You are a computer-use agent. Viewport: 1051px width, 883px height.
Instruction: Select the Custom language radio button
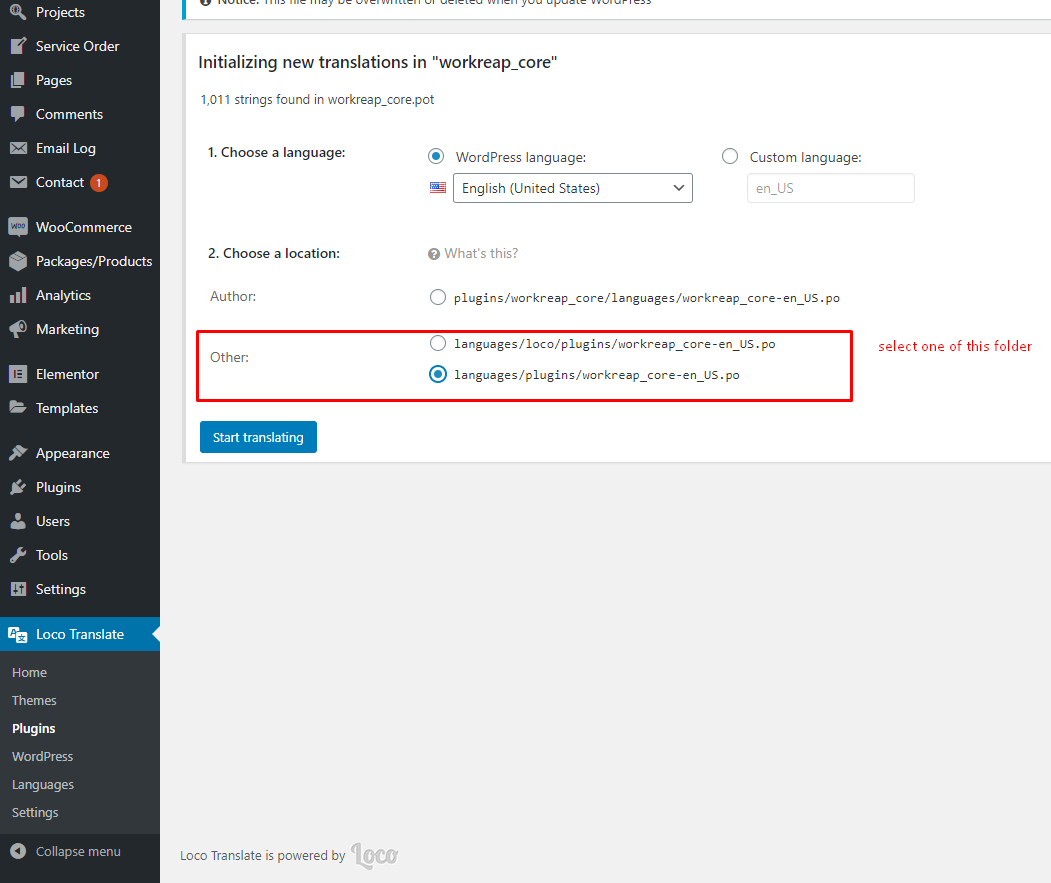[x=730, y=156]
